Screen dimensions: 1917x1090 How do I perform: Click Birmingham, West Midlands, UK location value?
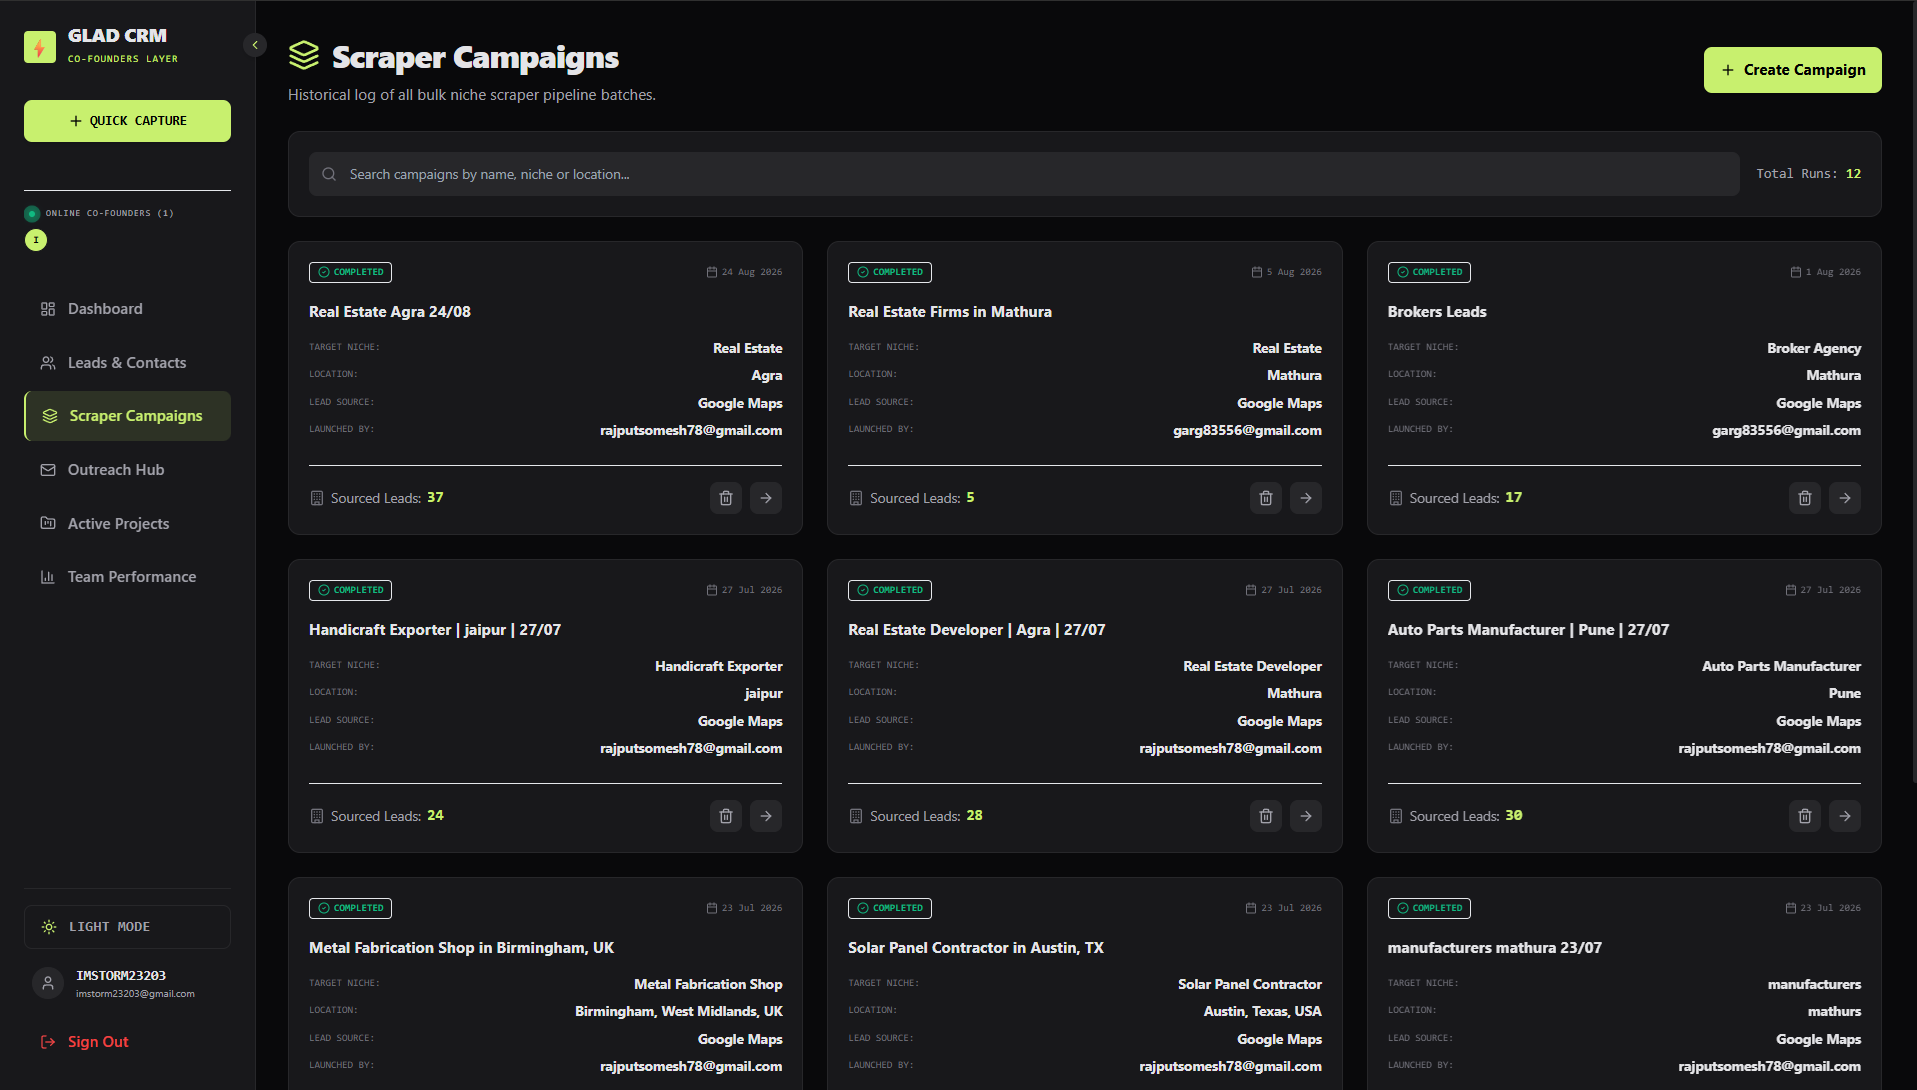click(x=679, y=1012)
